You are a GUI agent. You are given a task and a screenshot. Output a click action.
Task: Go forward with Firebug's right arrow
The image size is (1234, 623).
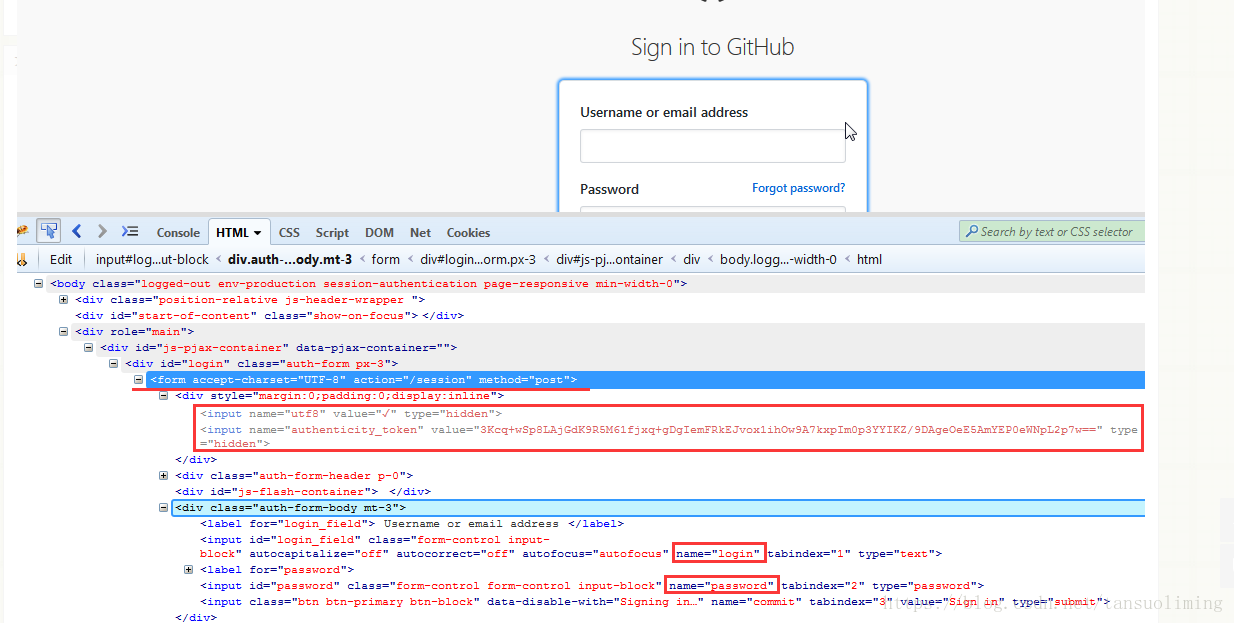pos(102,231)
